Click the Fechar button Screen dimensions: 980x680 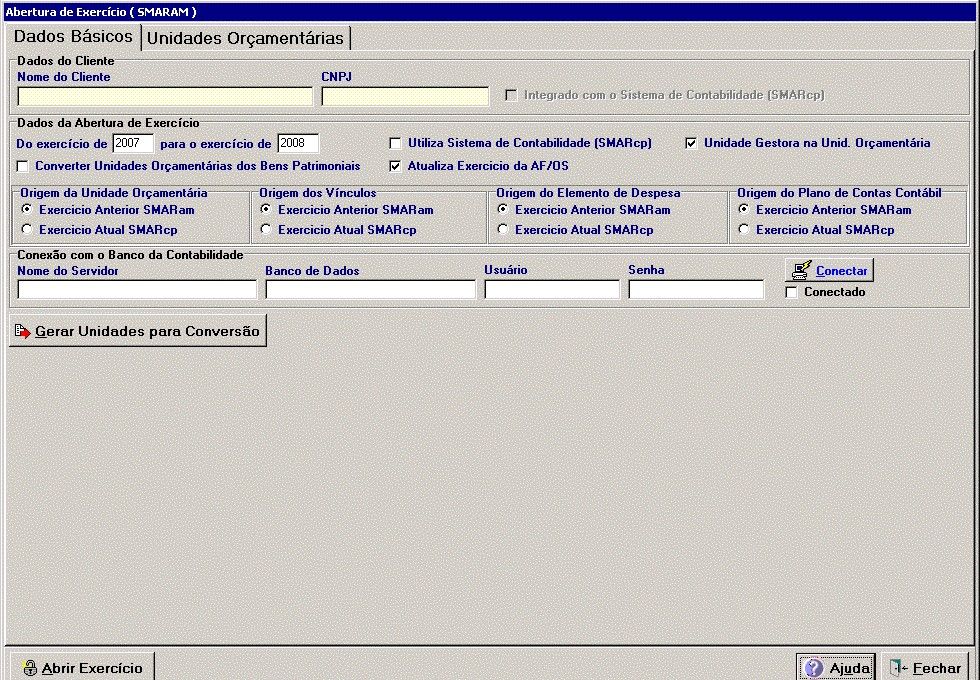click(926, 668)
